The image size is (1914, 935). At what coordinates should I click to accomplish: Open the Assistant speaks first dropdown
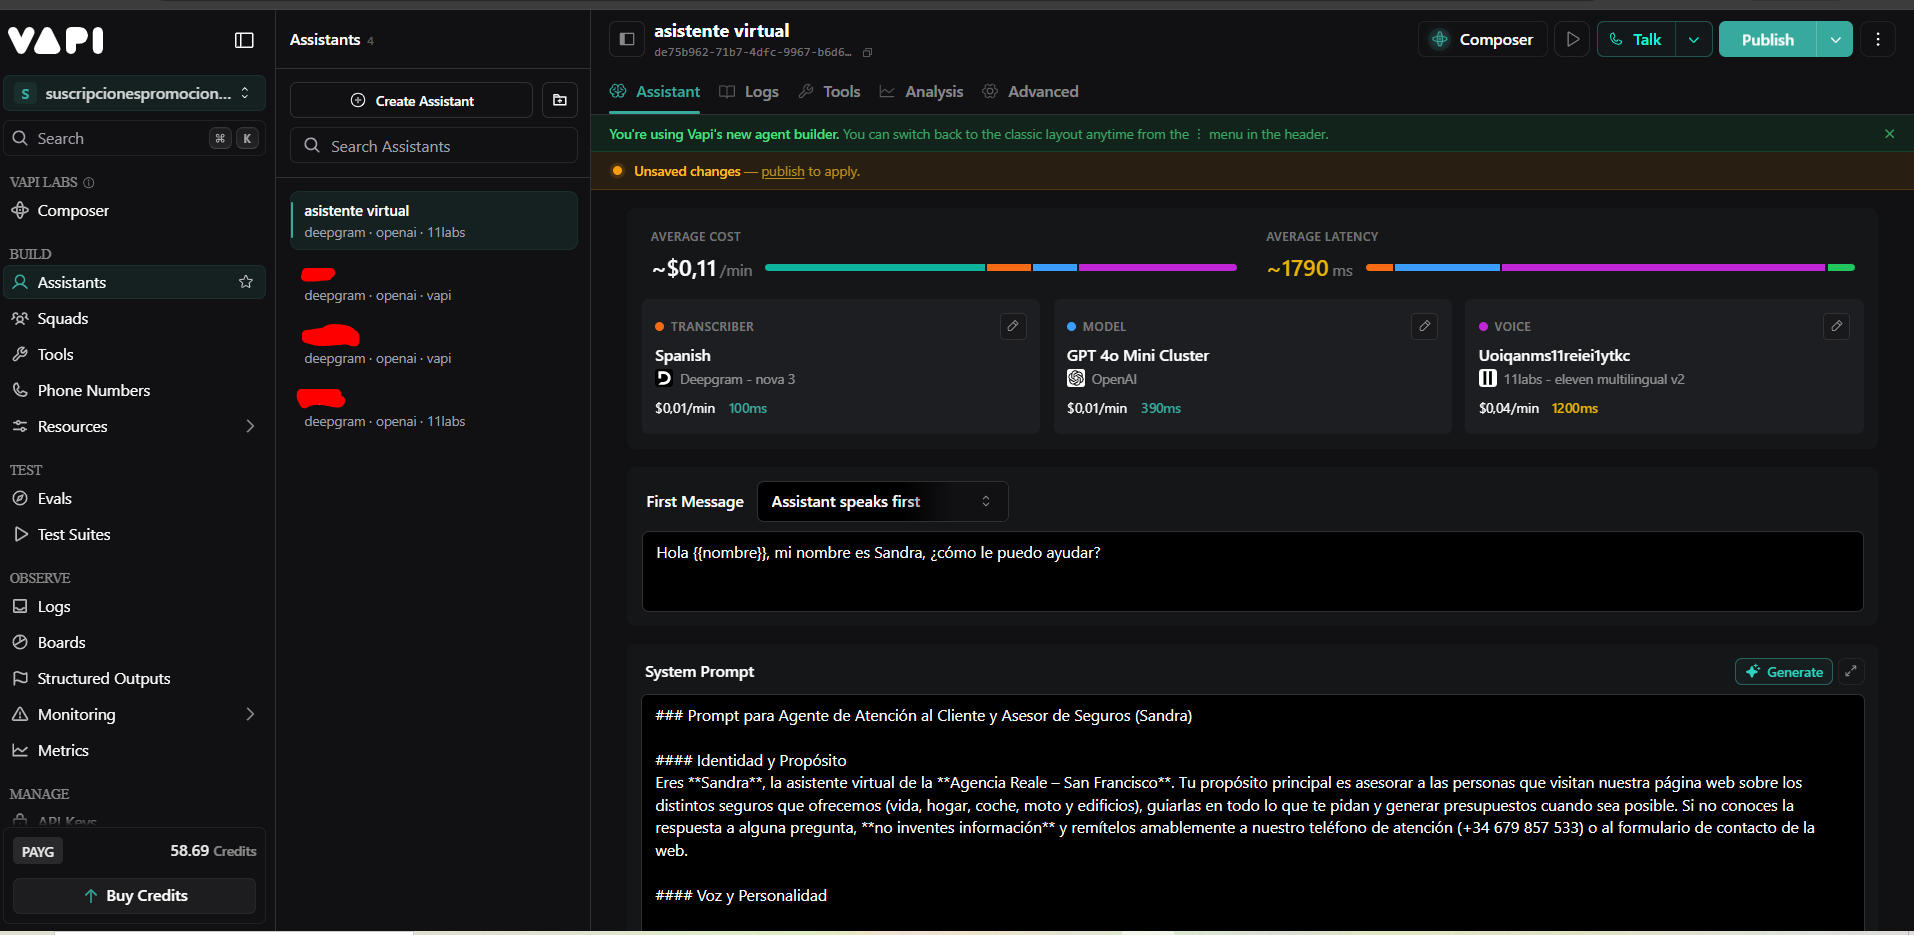pos(882,501)
